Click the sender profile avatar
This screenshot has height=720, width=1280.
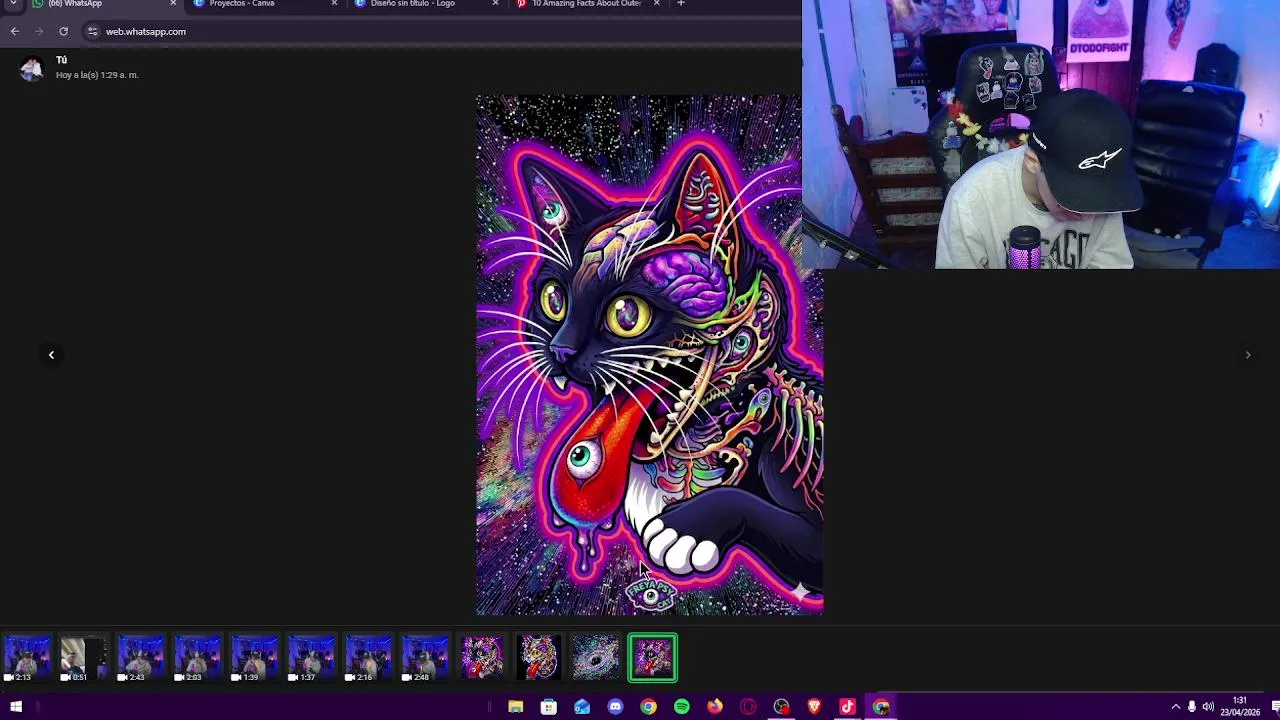31,67
